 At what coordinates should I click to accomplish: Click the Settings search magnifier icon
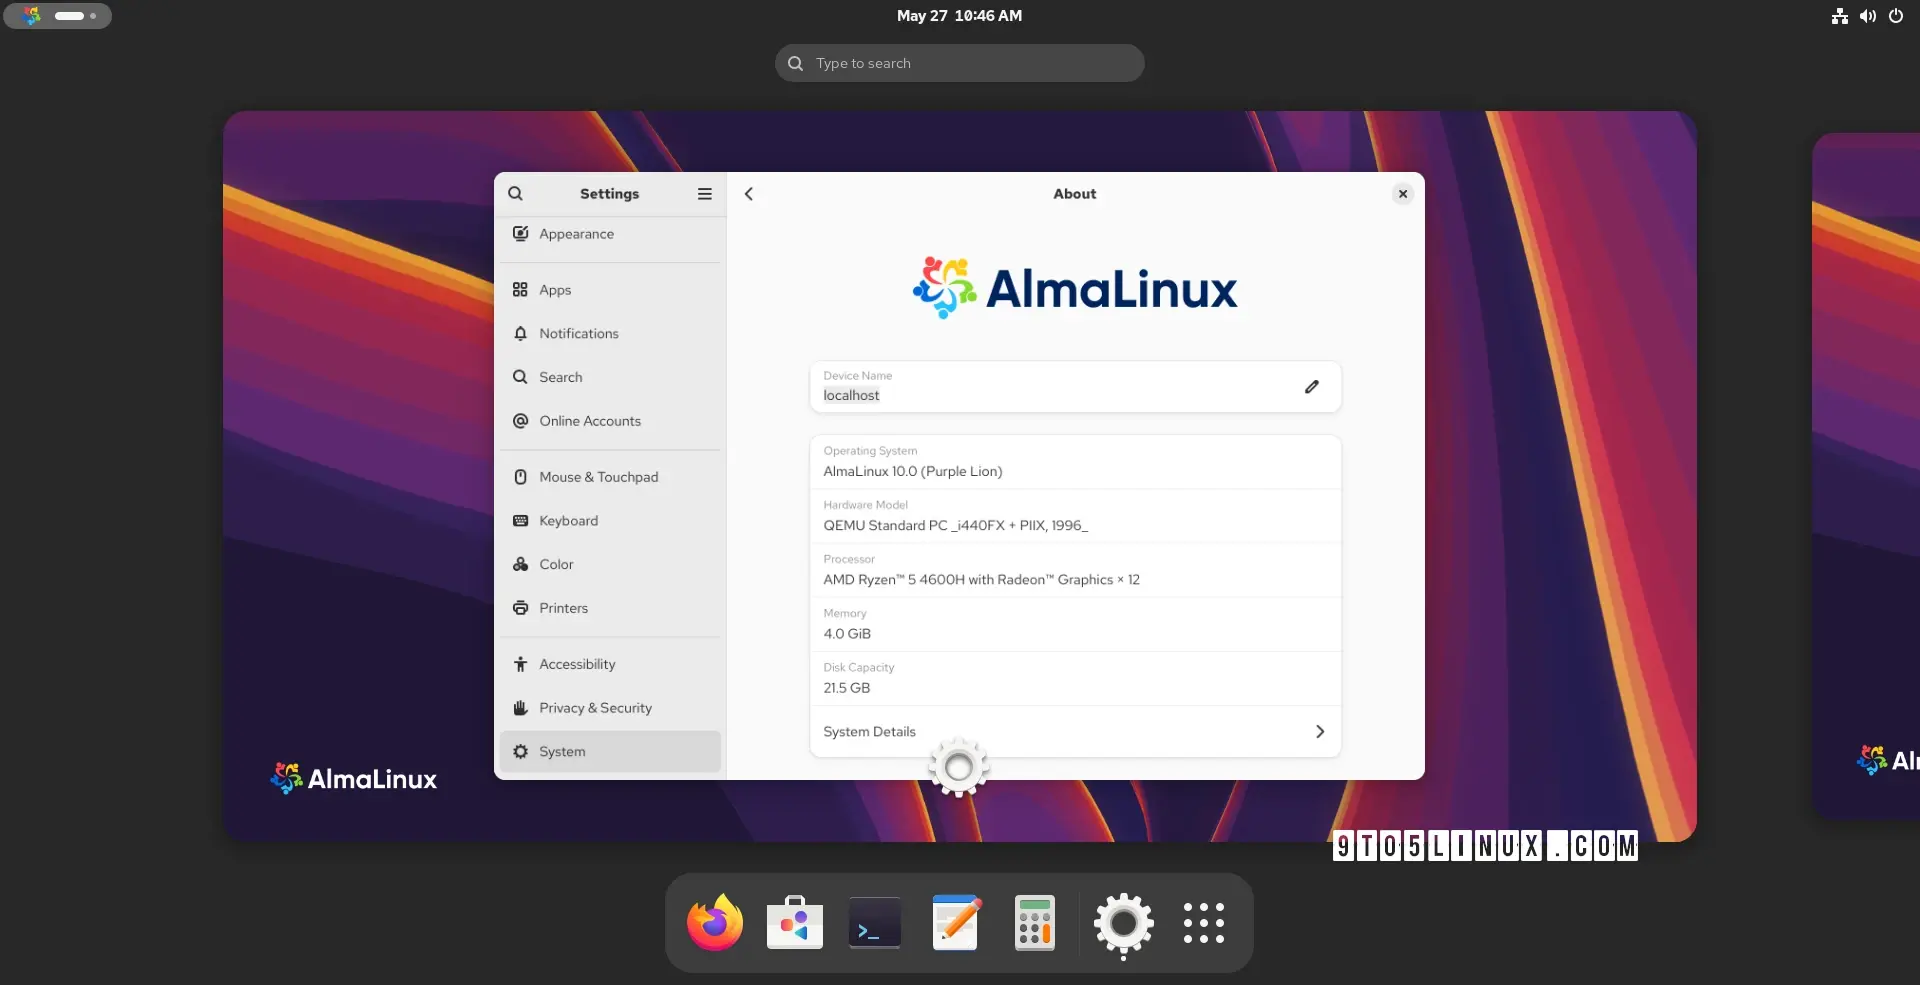[x=515, y=194]
